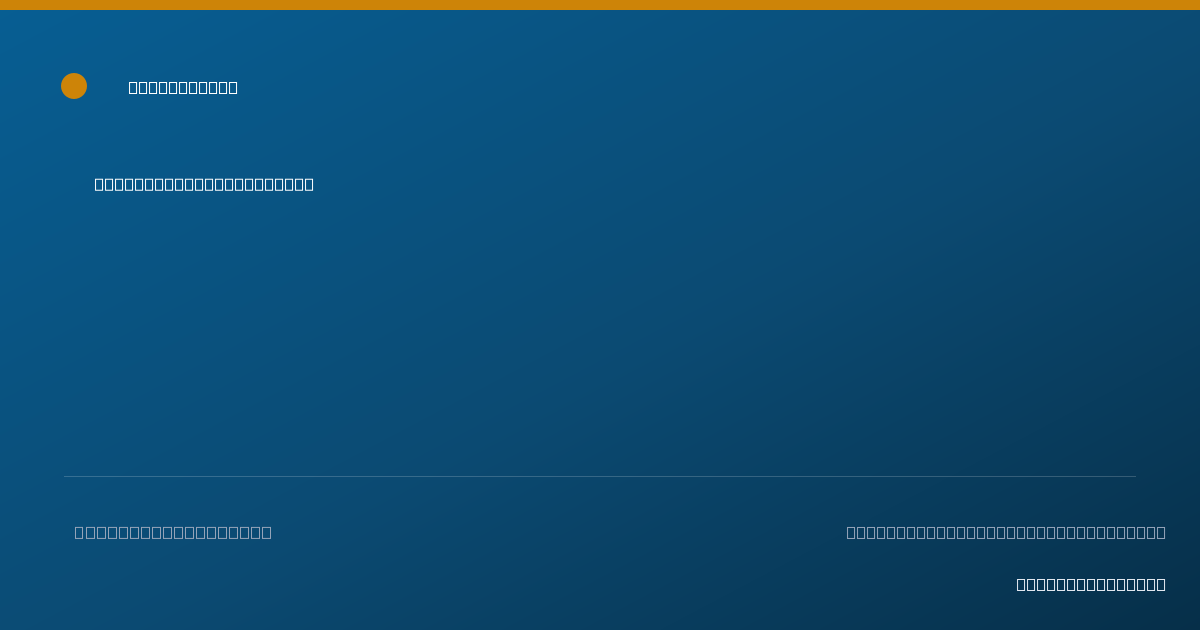The image size is (1200, 630).
Task: Click the white subtitle line under the header
Action: [204, 184]
